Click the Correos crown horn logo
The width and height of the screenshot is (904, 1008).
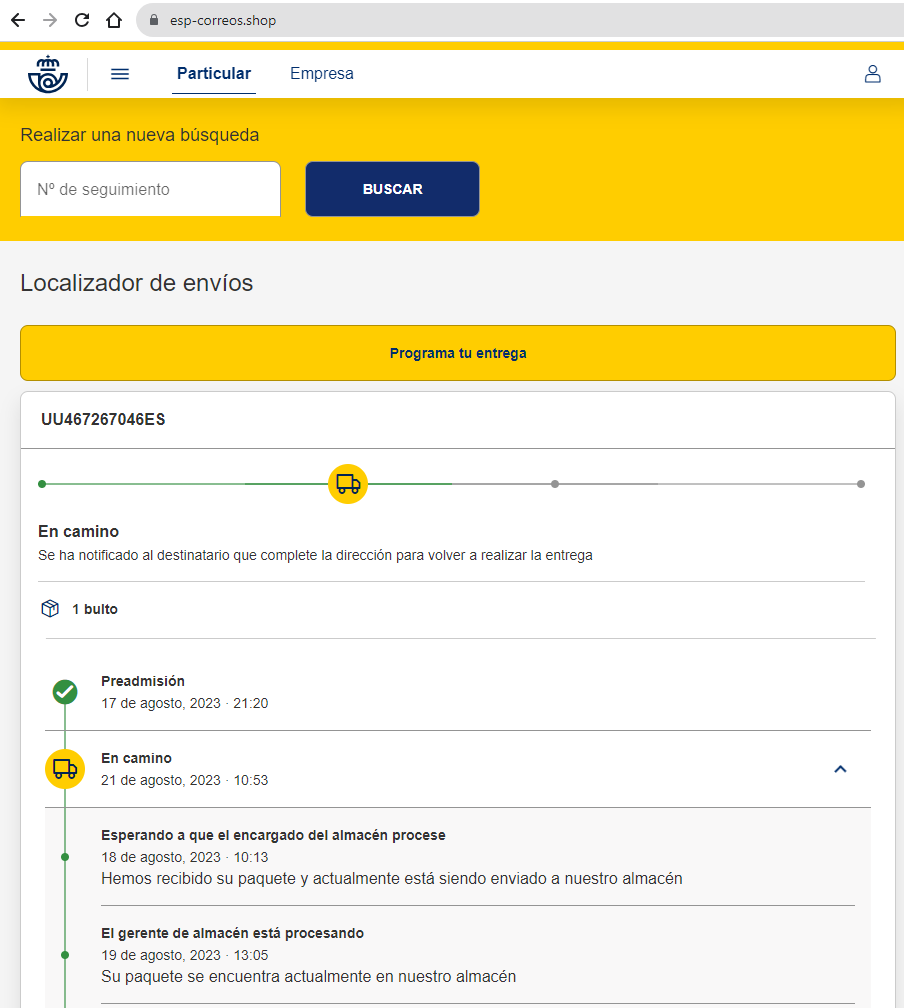click(48, 74)
